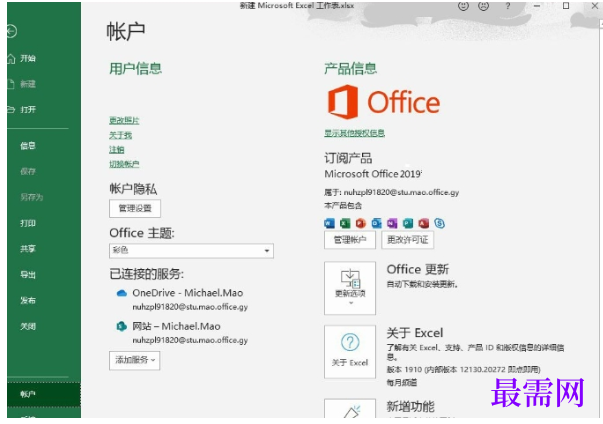This screenshot has width=603, height=424.
Task: Send a smile feedback from title bar
Action: tap(463, 6)
